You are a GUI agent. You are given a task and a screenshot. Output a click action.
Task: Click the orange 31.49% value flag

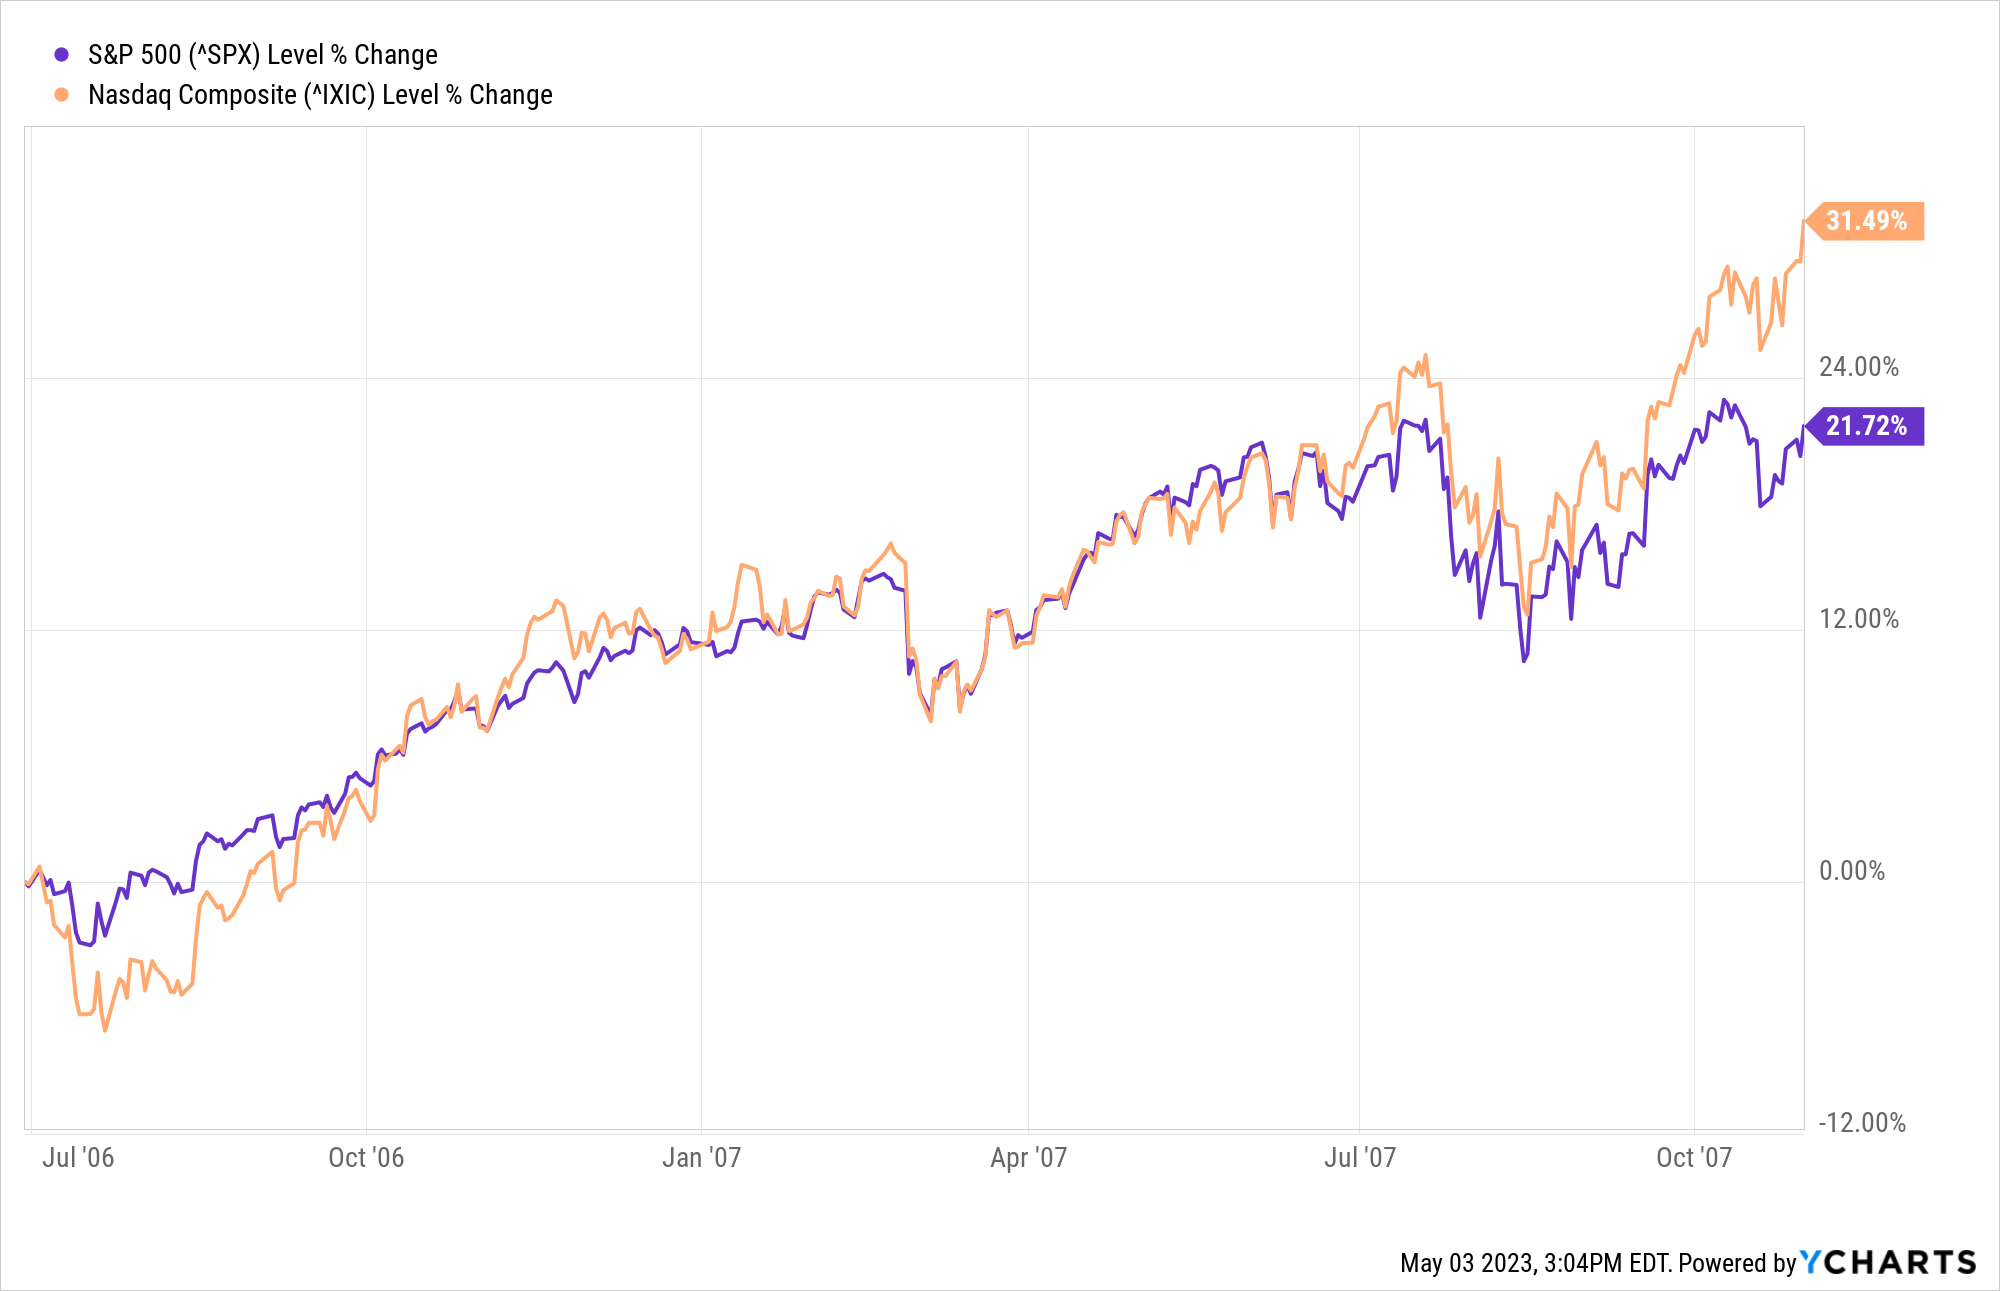tap(1865, 221)
